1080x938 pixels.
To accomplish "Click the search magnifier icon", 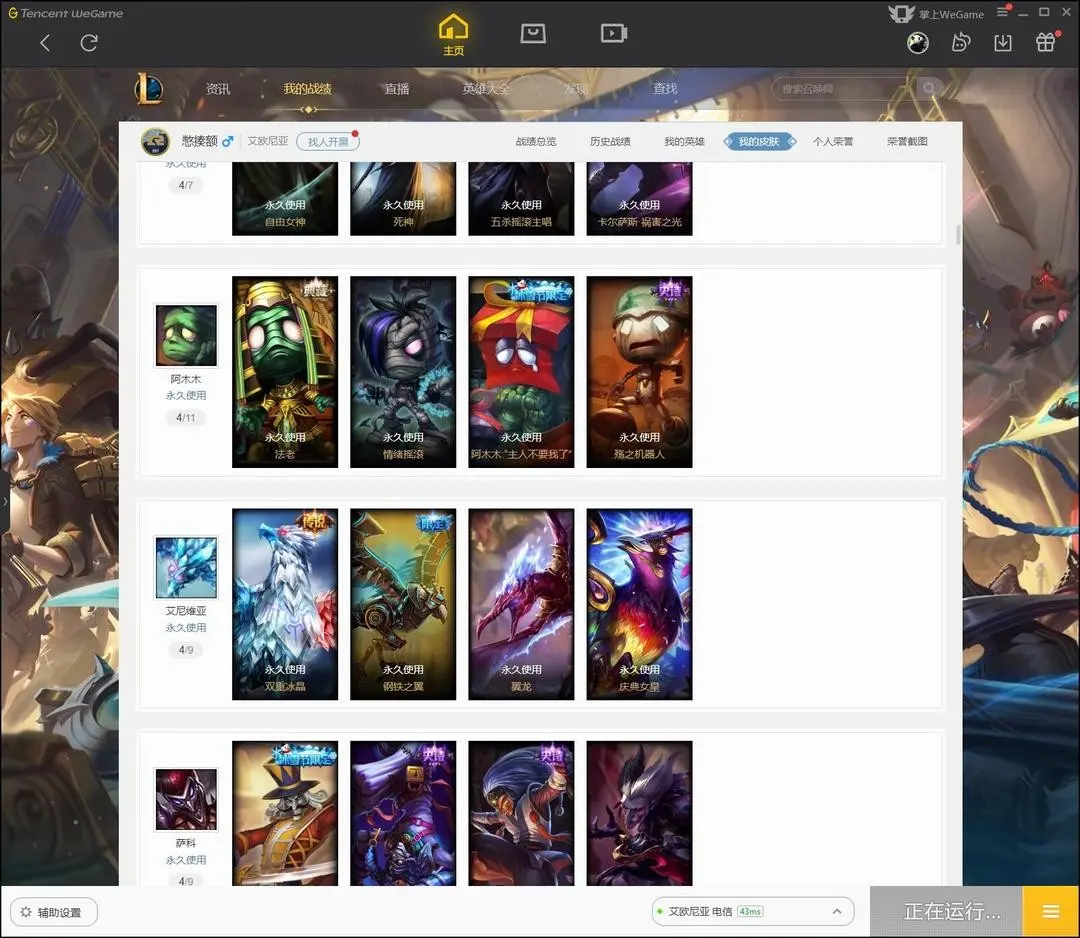I will [x=929, y=88].
